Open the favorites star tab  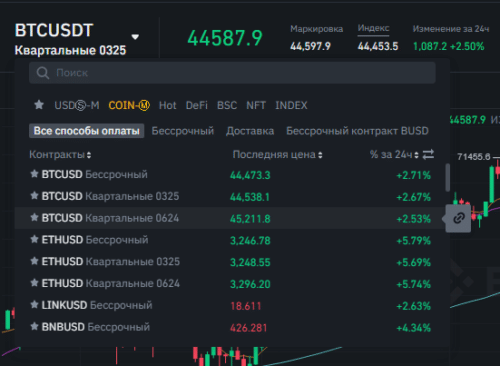click(39, 105)
